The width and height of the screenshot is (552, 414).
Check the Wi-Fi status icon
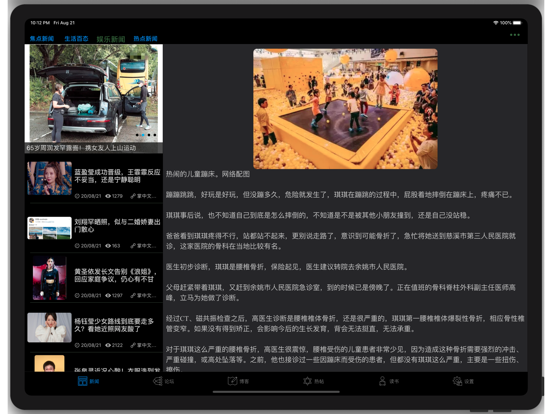point(496,23)
